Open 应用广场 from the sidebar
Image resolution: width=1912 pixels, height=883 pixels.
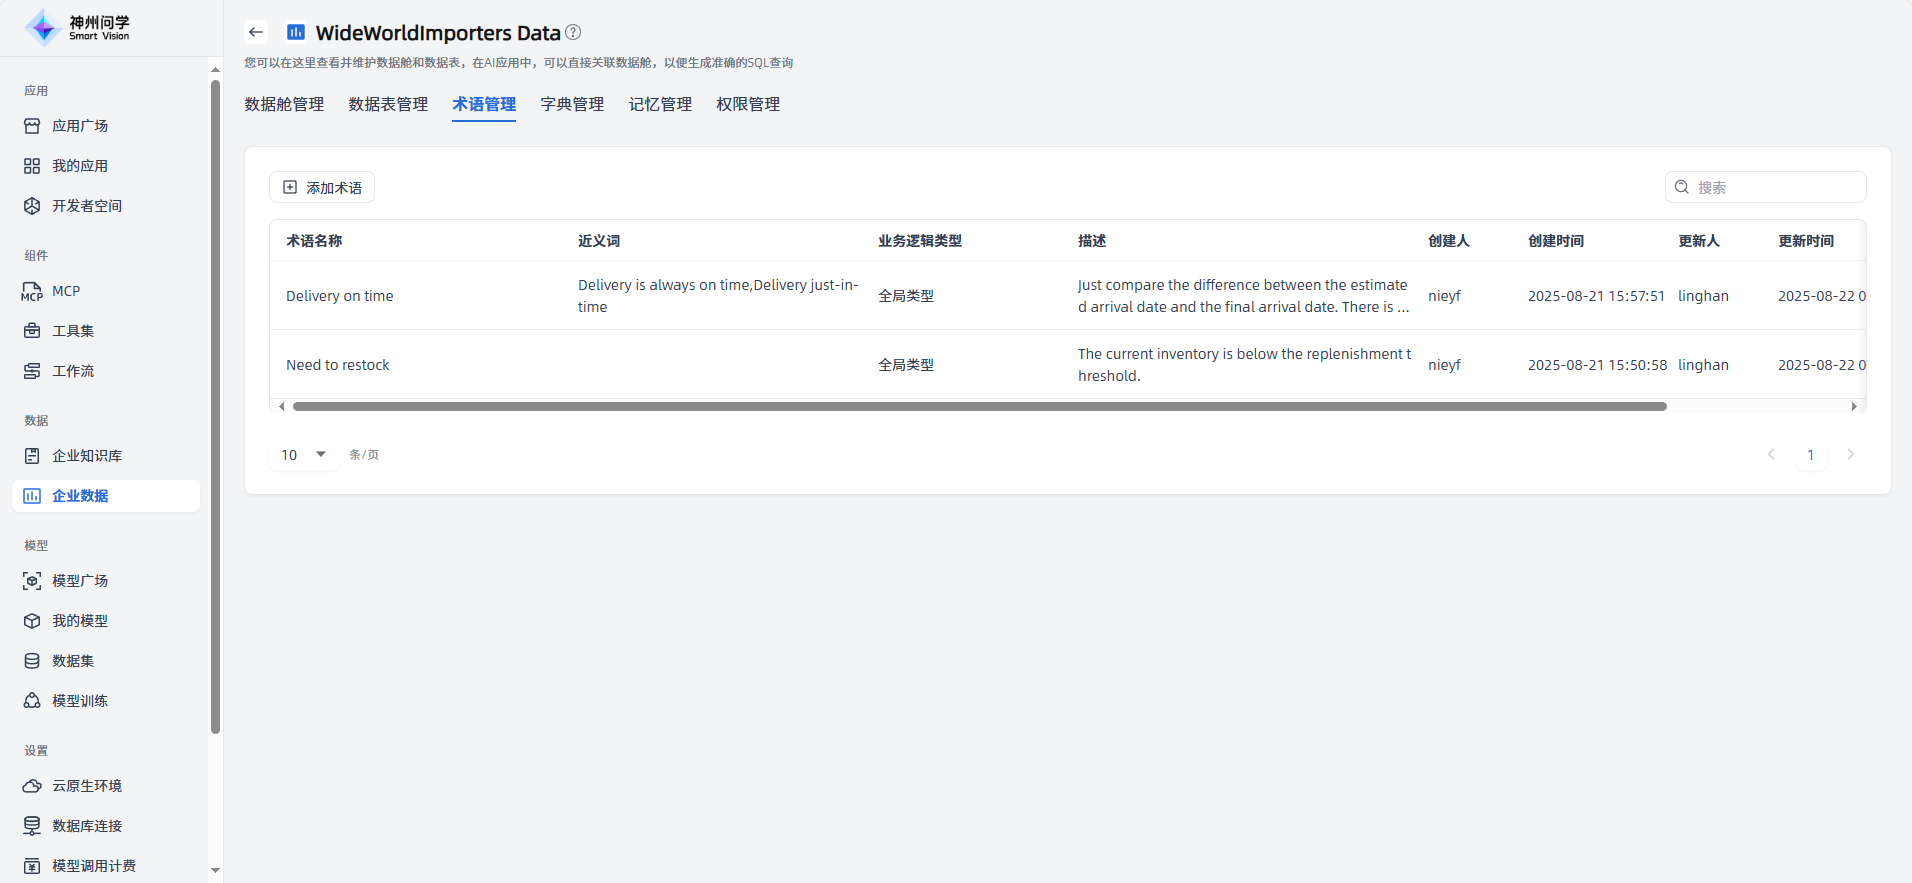(80, 126)
